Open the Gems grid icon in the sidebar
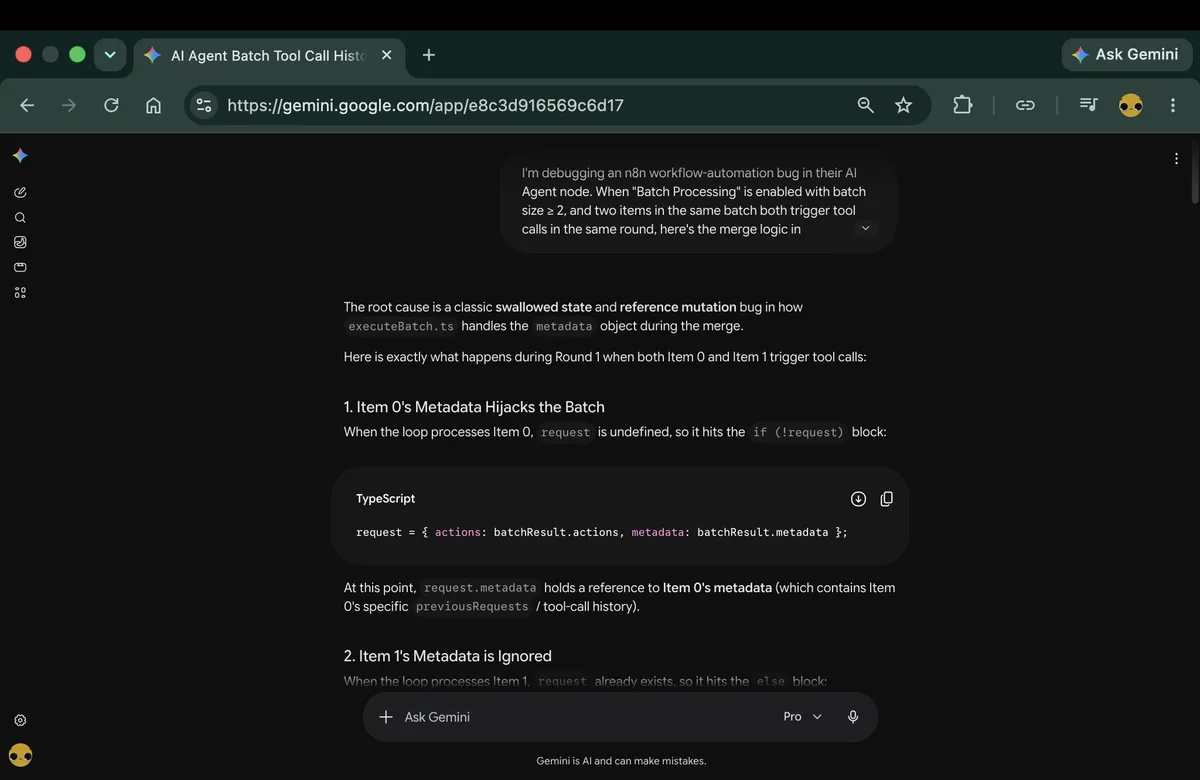Screen dimensions: 1200x780 pos(20,293)
